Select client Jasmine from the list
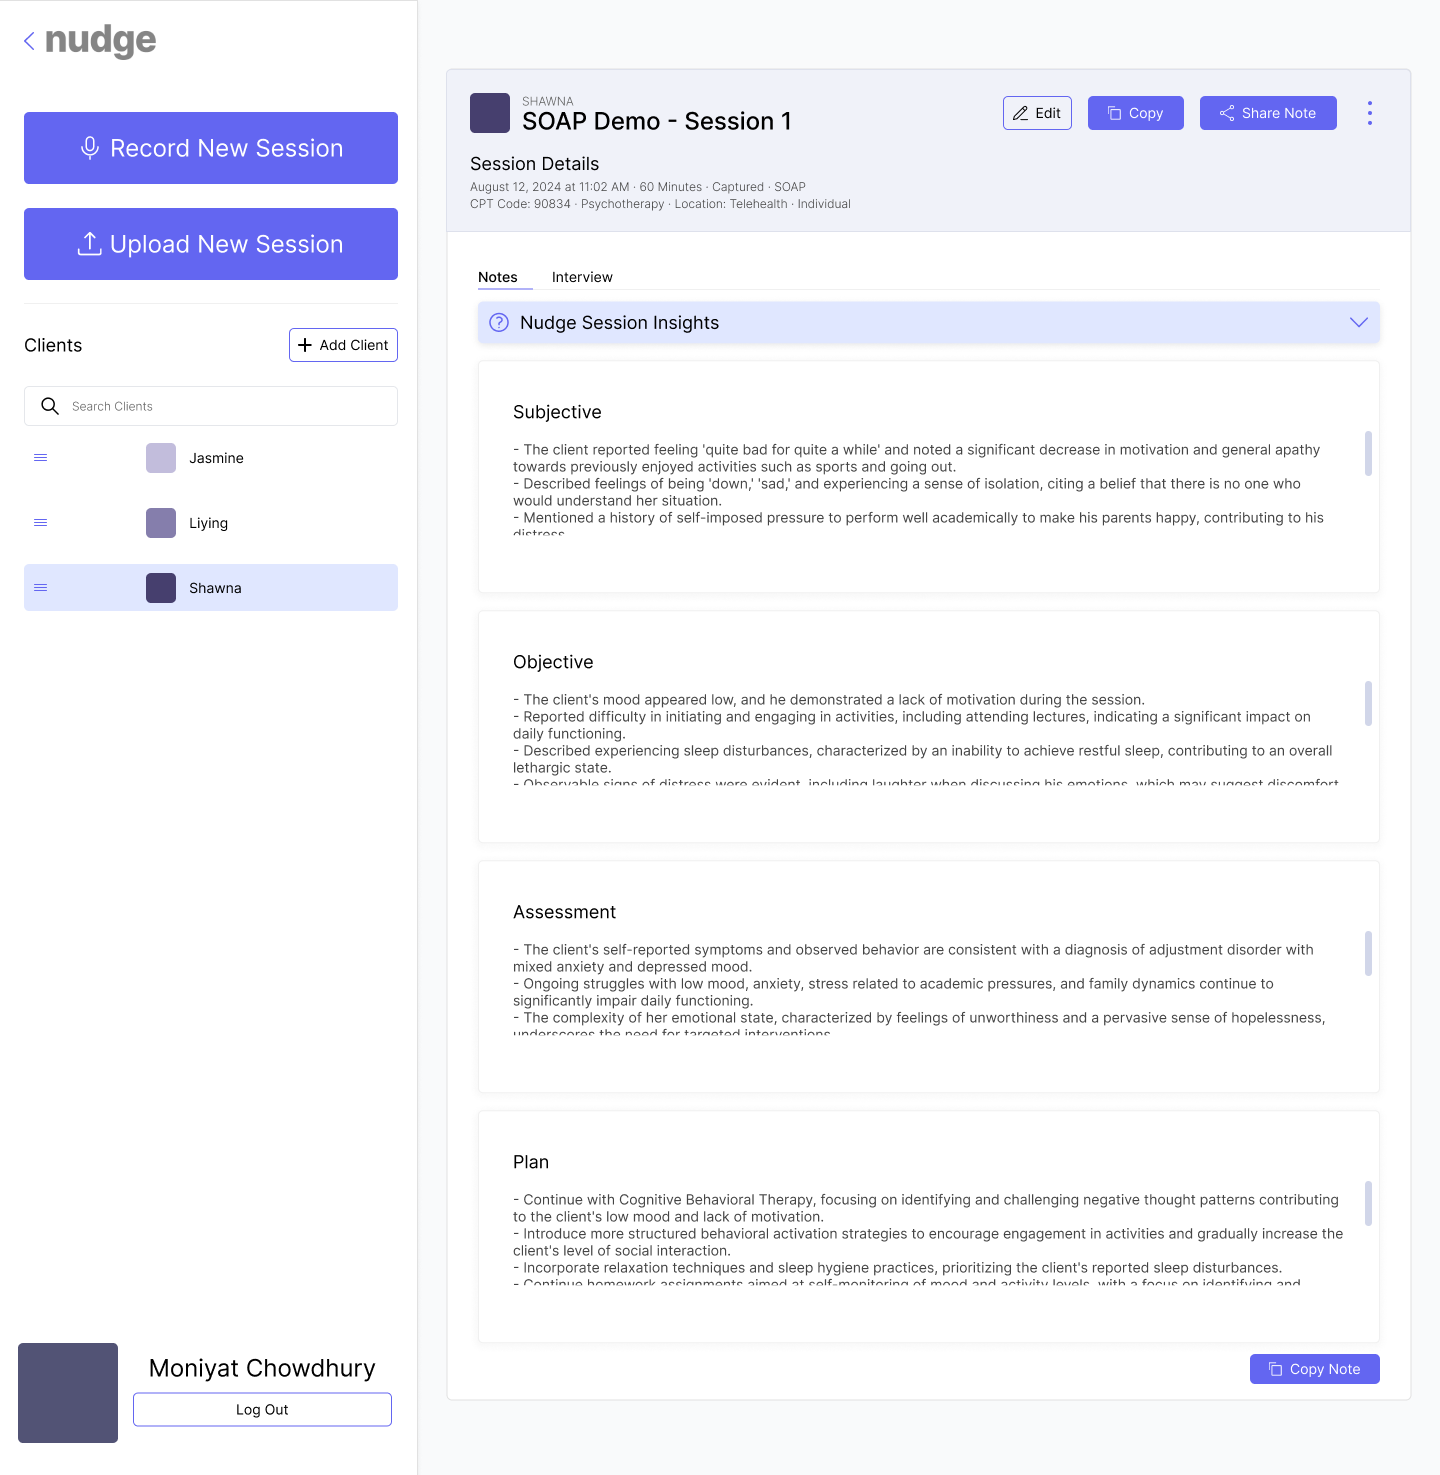1440x1475 pixels. click(x=218, y=458)
